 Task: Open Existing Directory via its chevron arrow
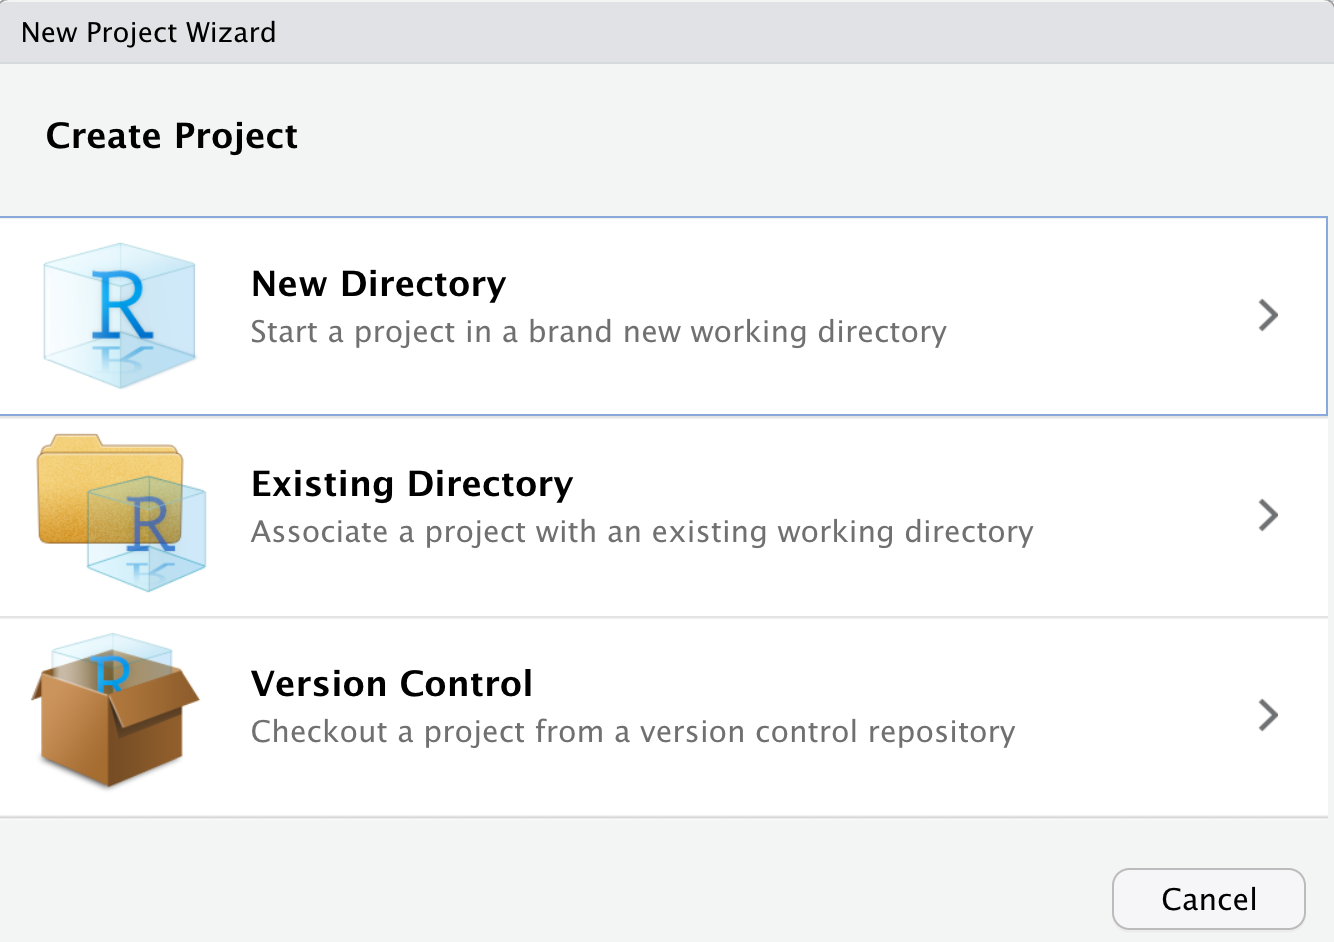pyautogui.click(x=1268, y=515)
